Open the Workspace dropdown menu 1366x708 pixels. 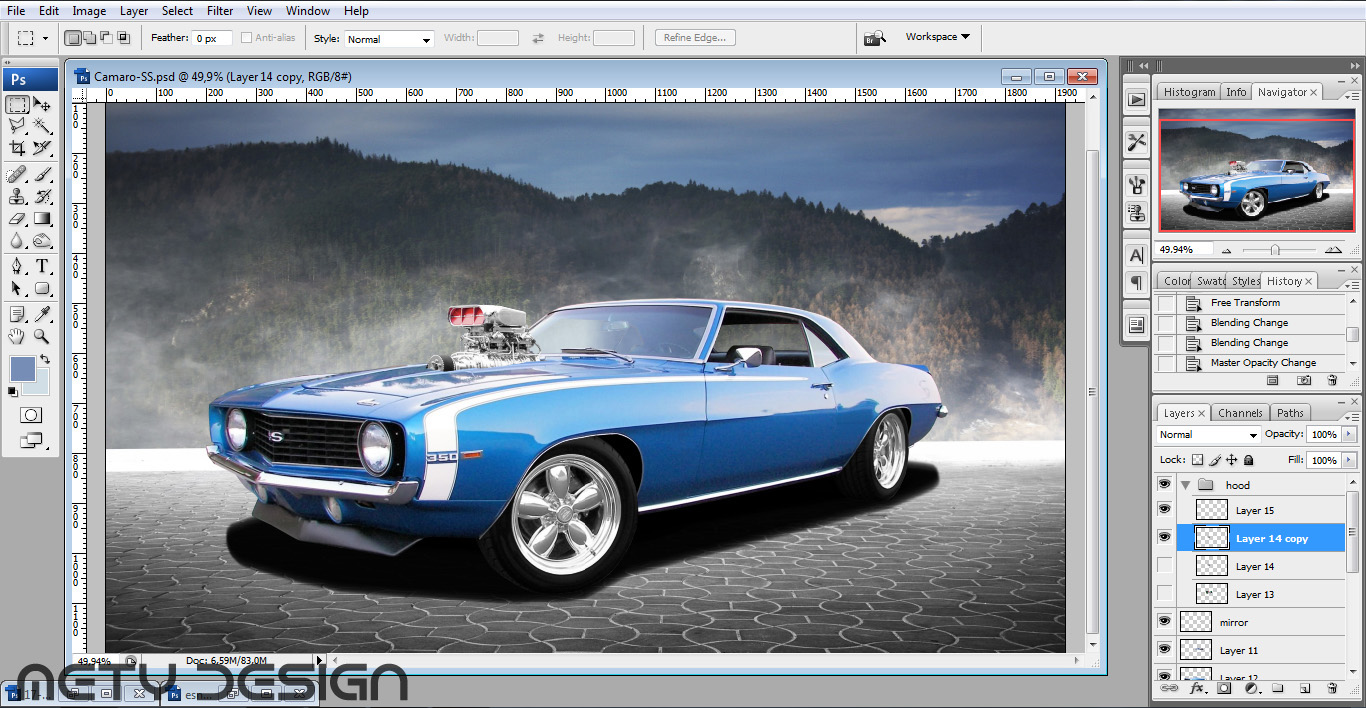tap(937, 37)
